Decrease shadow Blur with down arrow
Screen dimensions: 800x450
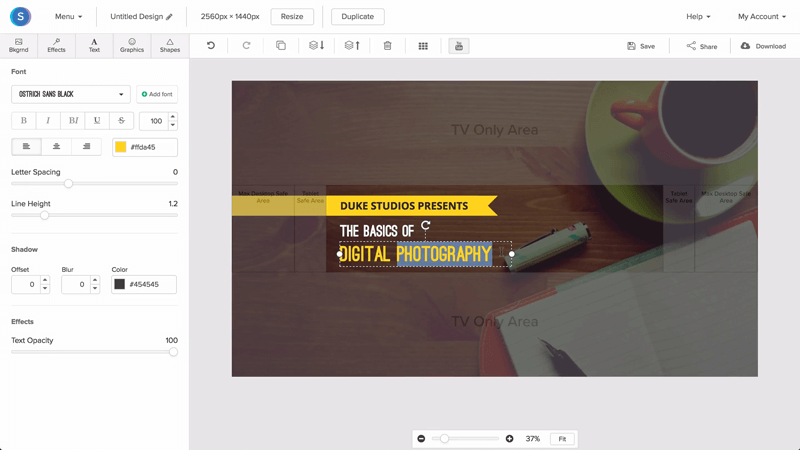pyautogui.click(x=95, y=289)
